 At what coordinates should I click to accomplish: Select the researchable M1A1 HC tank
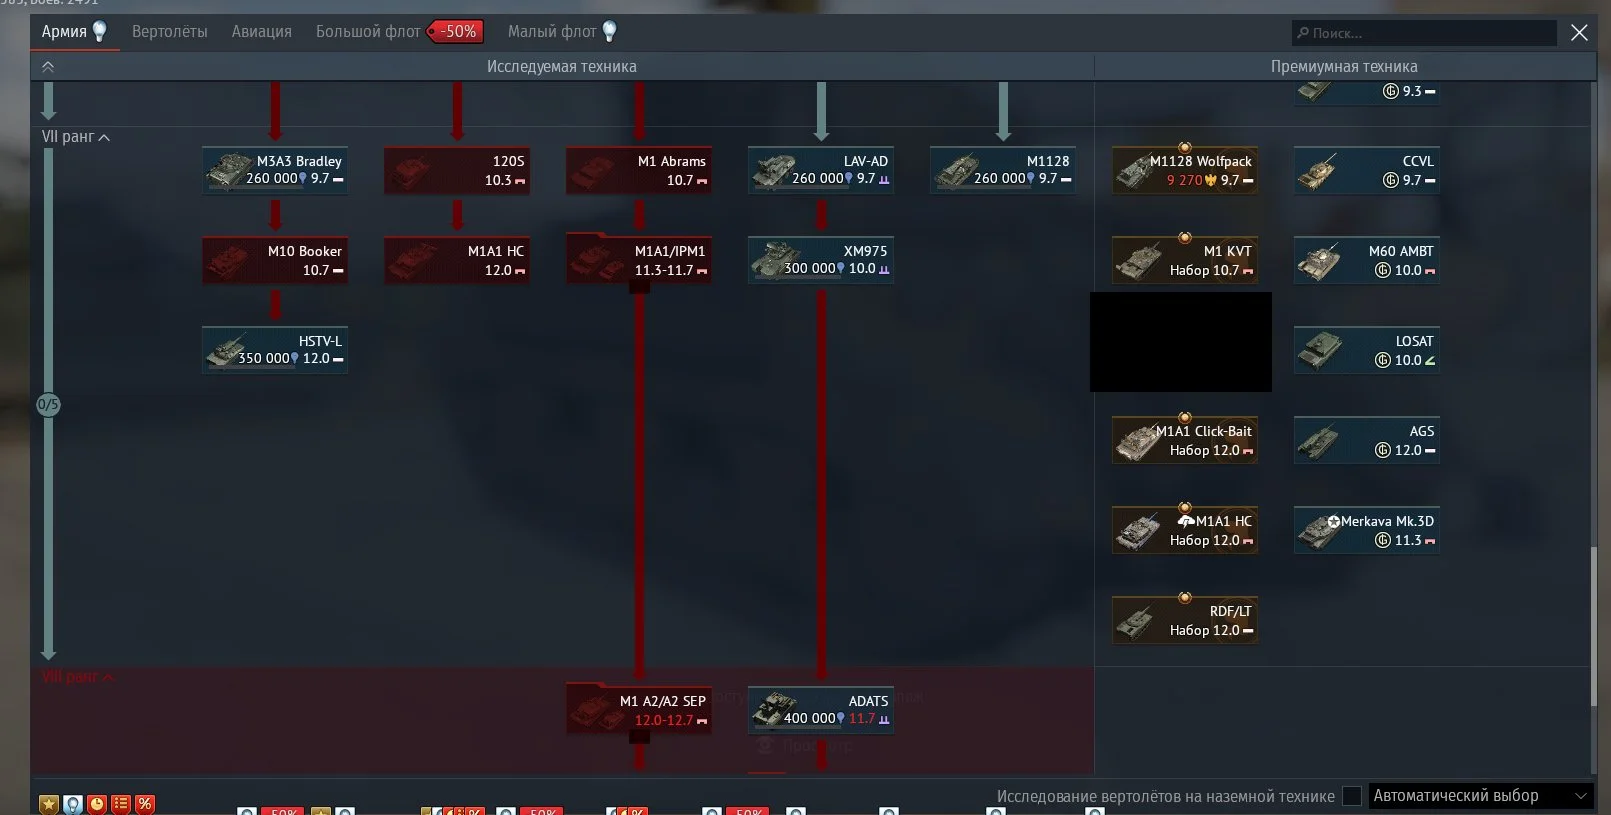tap(457, 260)
